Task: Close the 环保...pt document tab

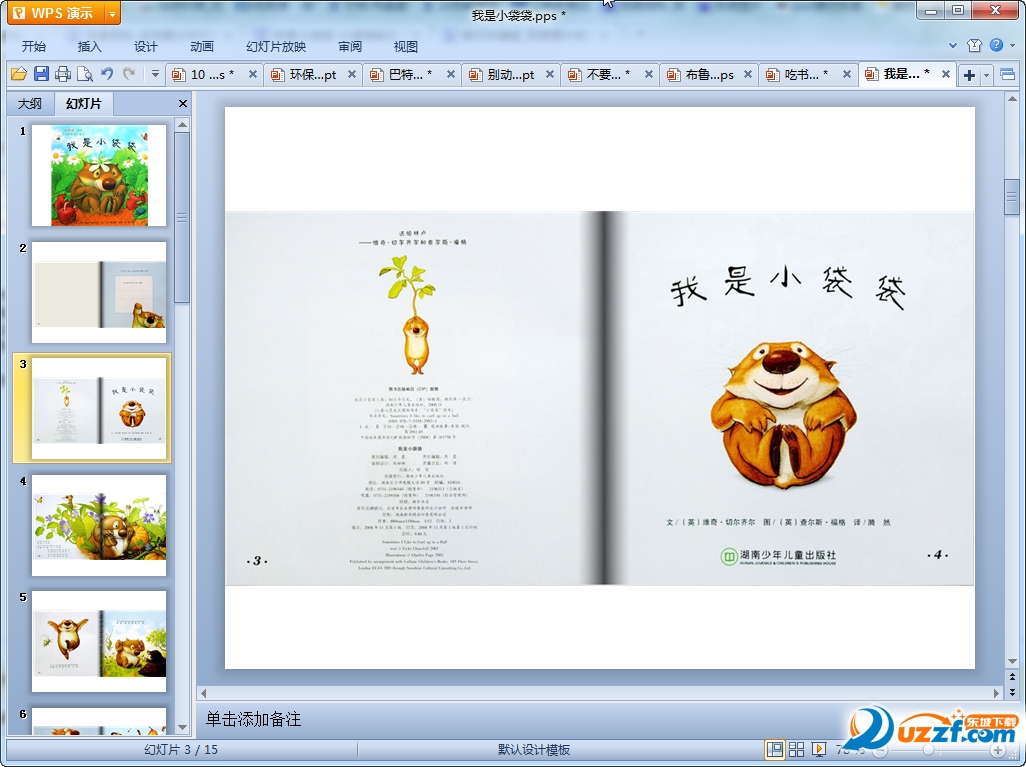Action: (351, 75)
